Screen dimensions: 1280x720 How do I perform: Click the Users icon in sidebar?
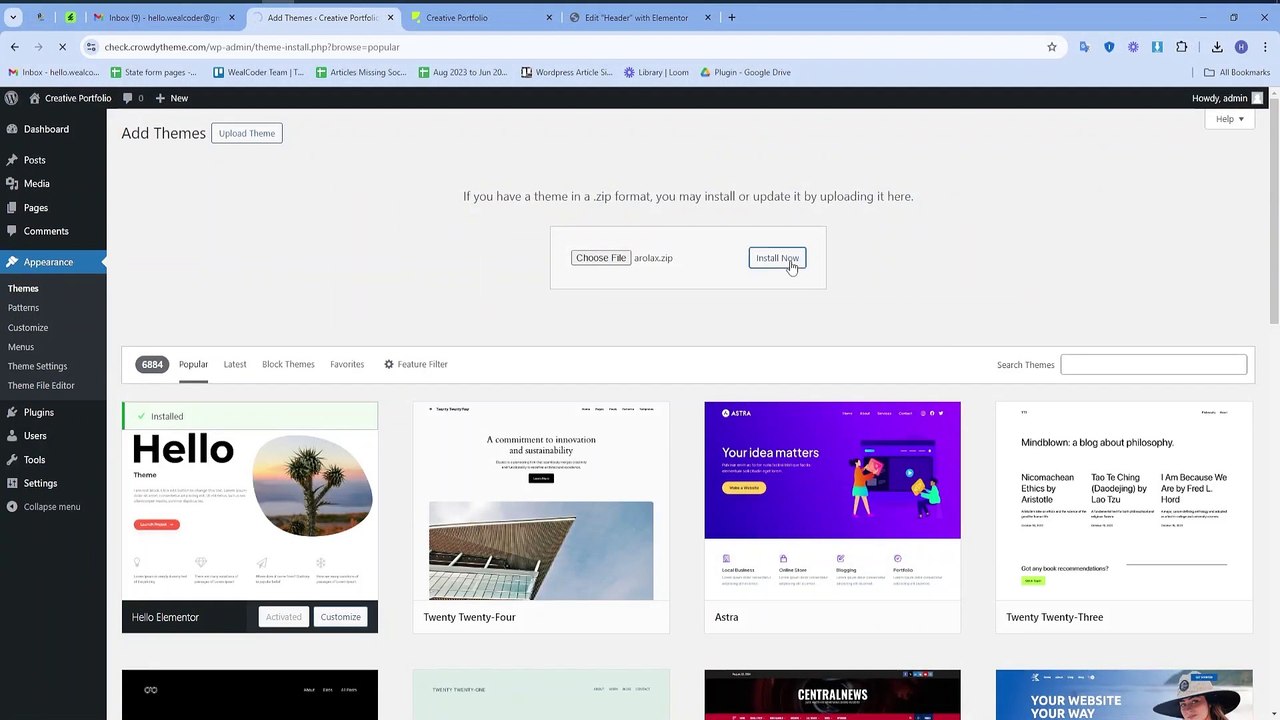click(11, 436)
